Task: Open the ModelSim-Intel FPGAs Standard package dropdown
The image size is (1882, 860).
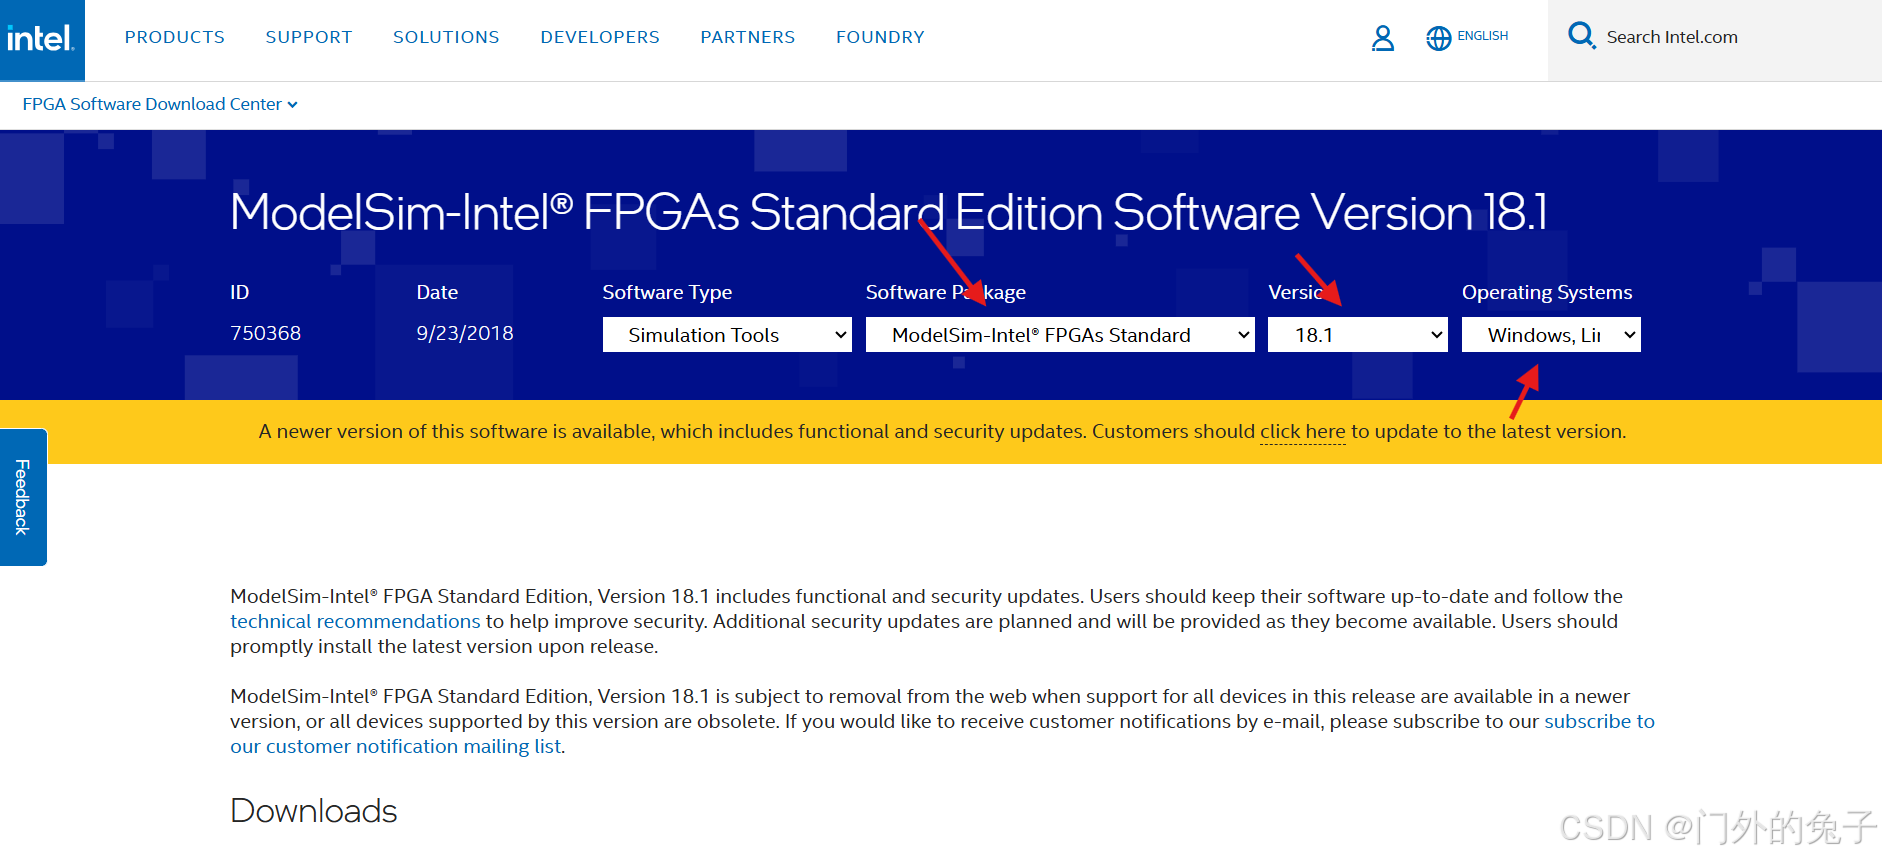Action: point(1060,335)
